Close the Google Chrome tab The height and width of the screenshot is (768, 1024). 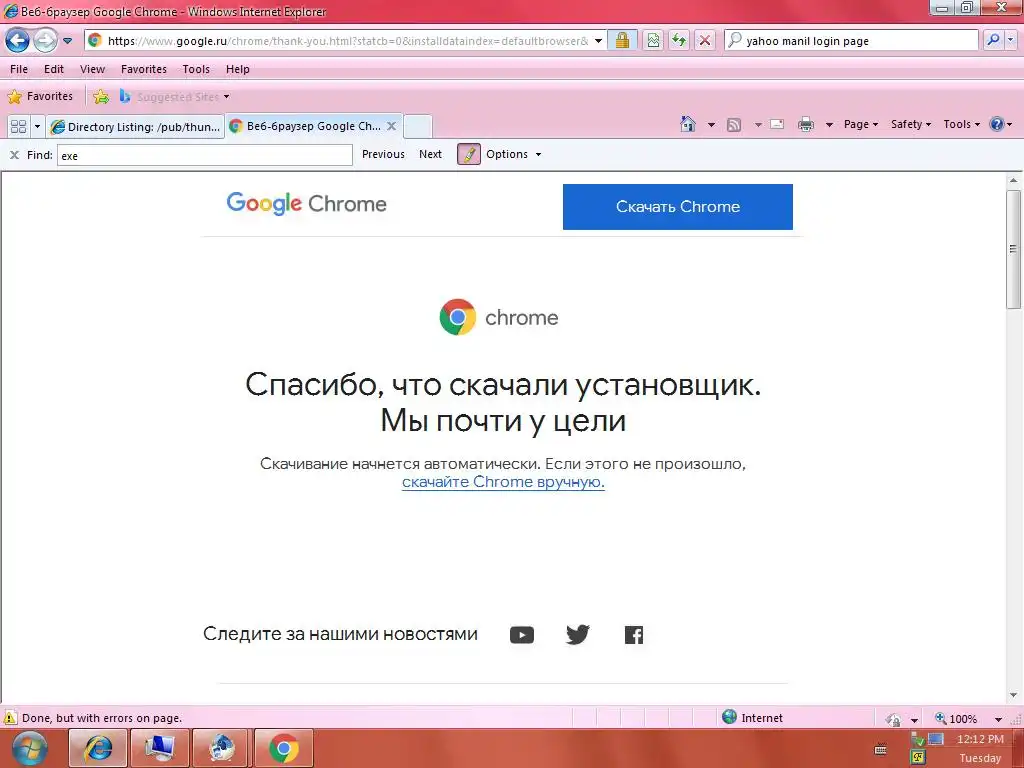(391, 126)
